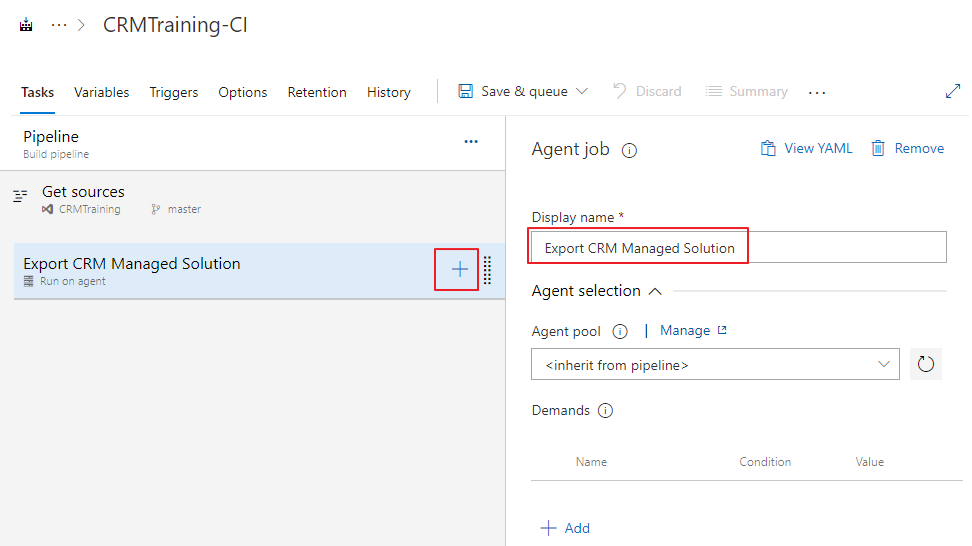
Task: Click the Display name input field
Action: click(x=738, y=248)
